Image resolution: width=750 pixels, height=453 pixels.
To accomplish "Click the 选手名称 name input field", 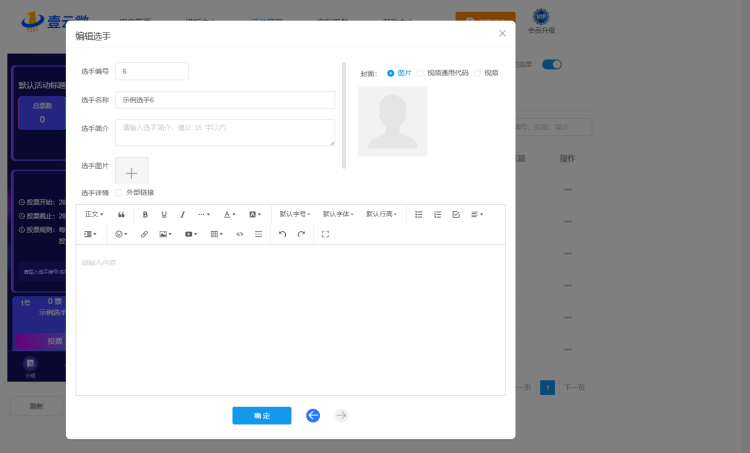I will click(x=225, y=100).
